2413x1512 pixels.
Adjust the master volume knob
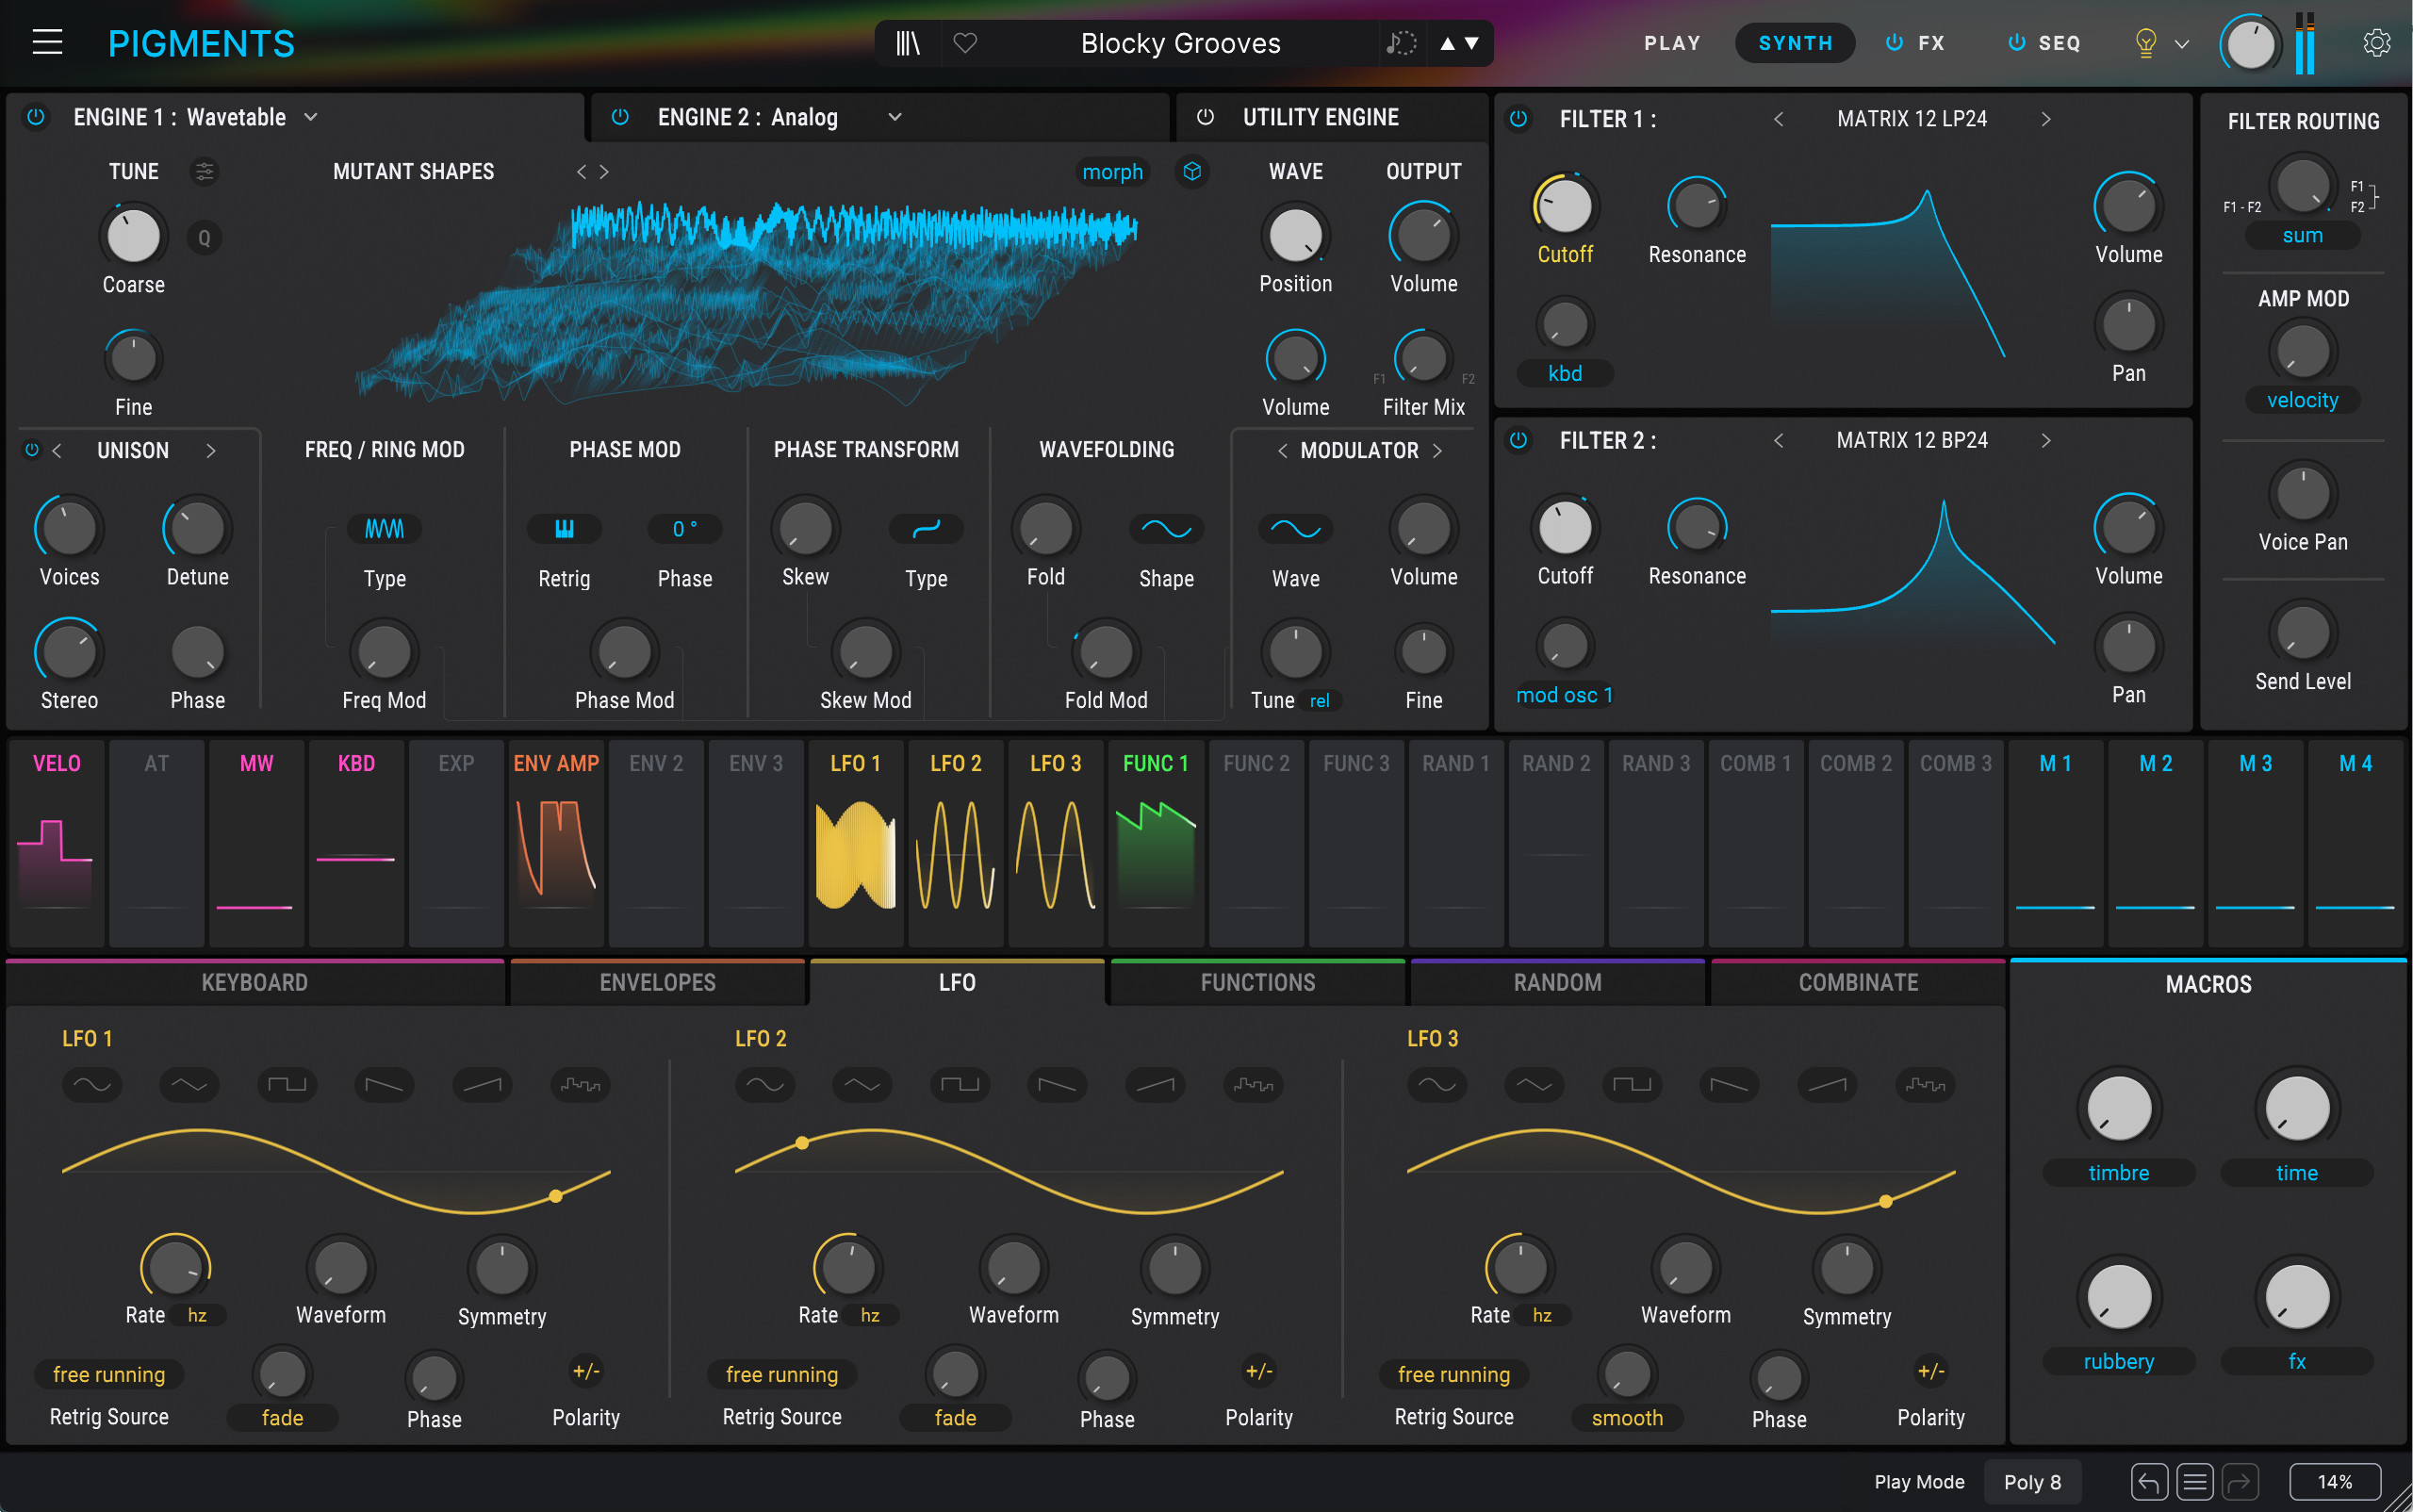click(2250, 45)
